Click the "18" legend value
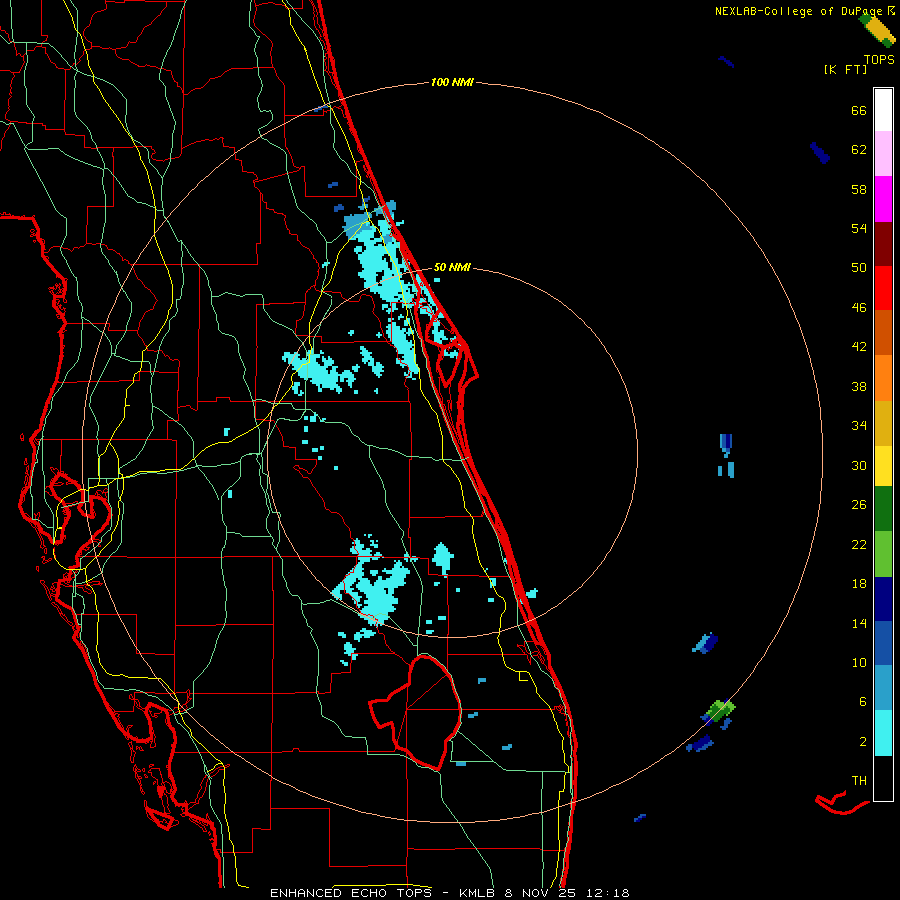 [859, 584]
